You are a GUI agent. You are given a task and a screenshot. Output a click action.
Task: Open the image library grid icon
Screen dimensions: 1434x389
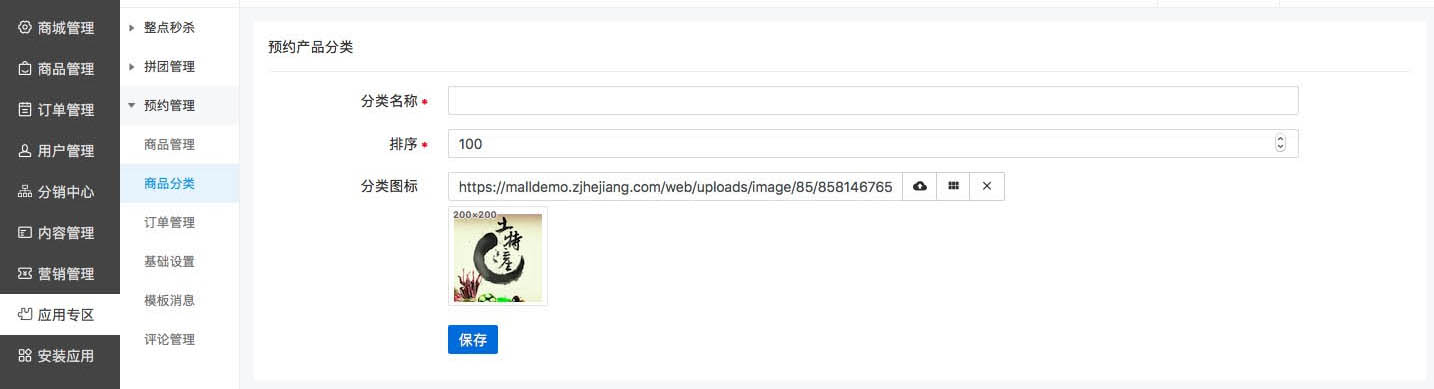953,187
